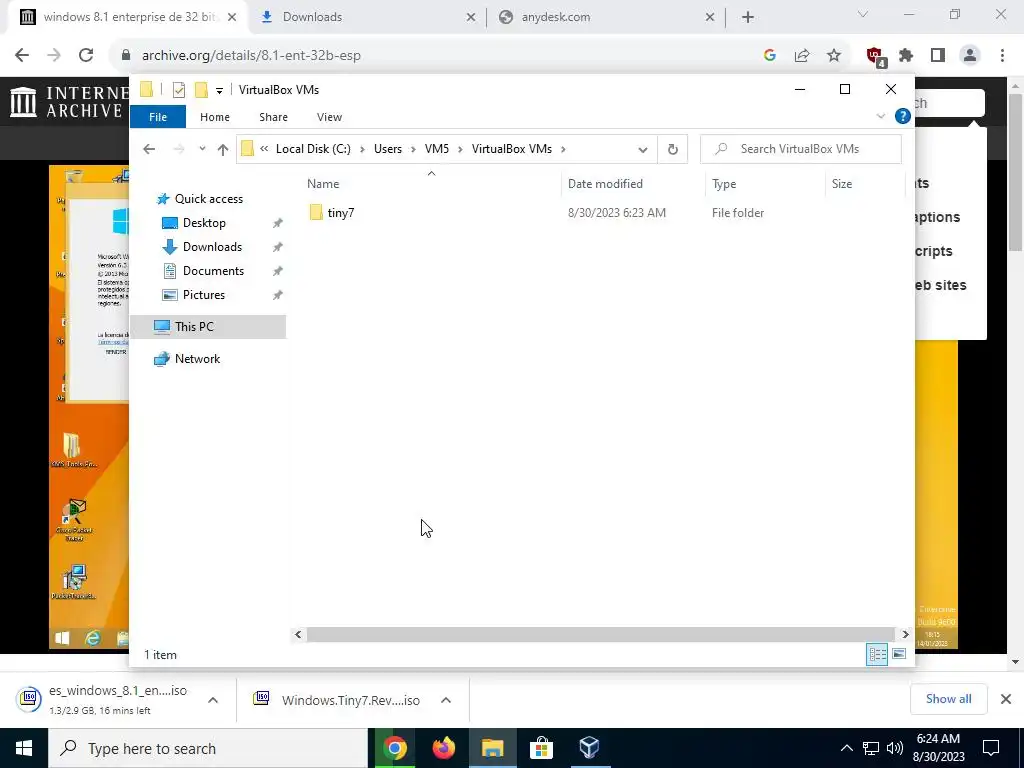
Task: Open the File ribbon tab
Action: [x=158, y=117]
